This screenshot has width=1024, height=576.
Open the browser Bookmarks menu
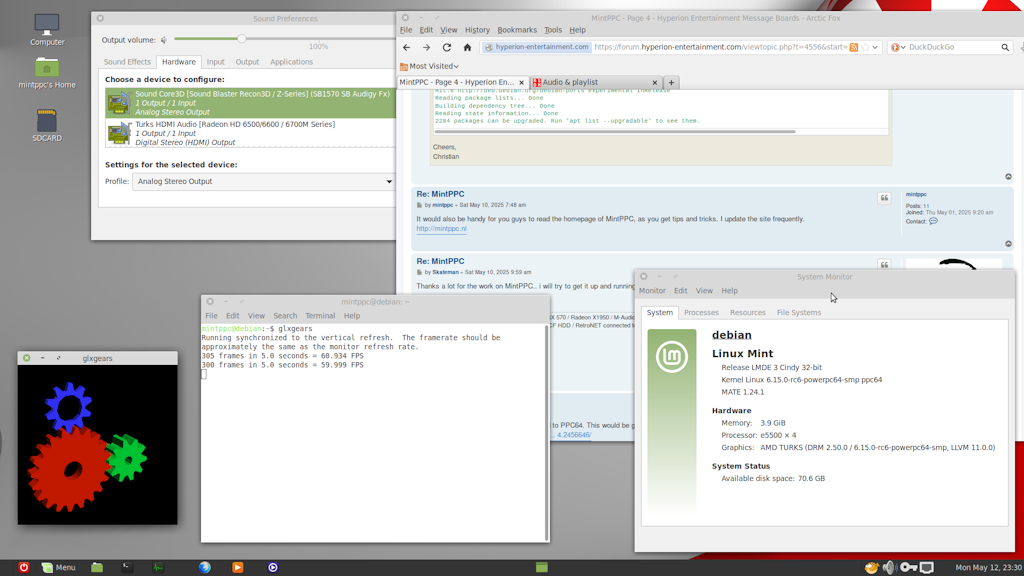[x=517, y=30]
